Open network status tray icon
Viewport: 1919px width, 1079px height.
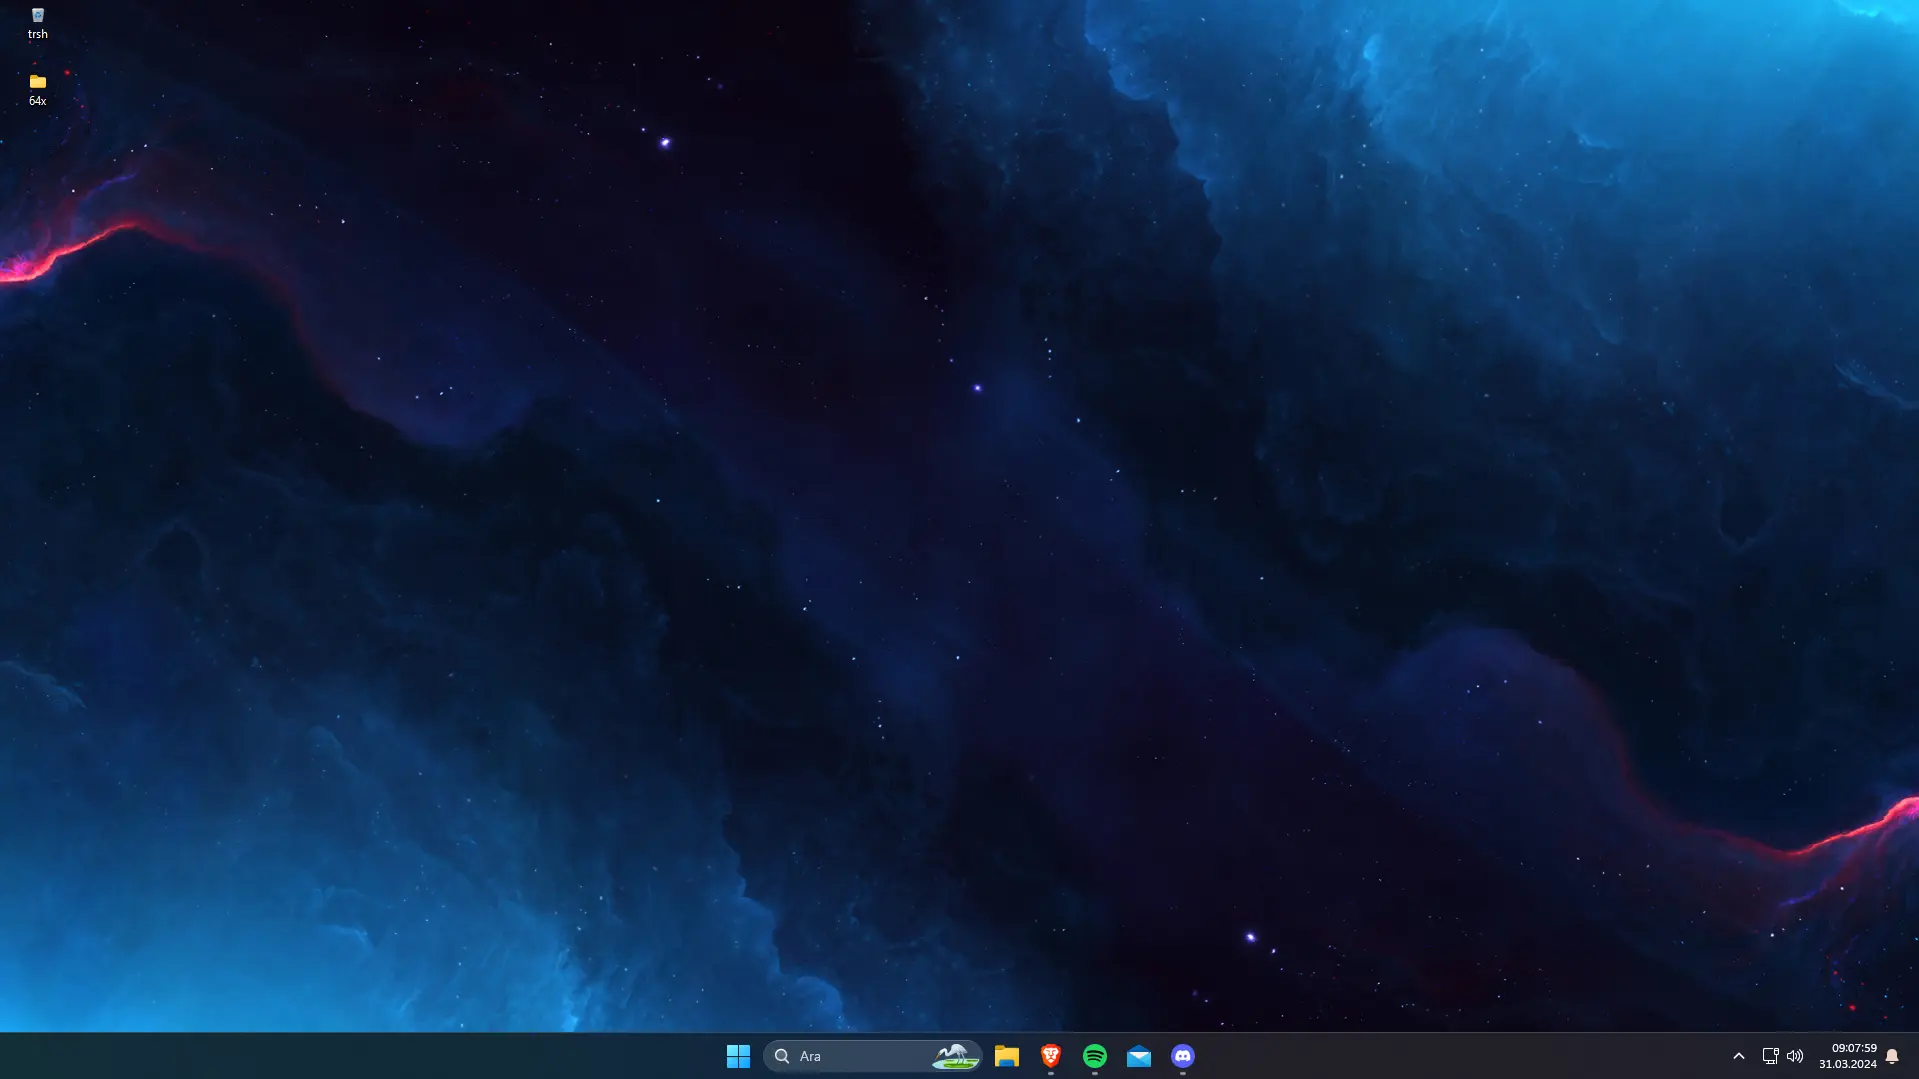point(1770,1056)
